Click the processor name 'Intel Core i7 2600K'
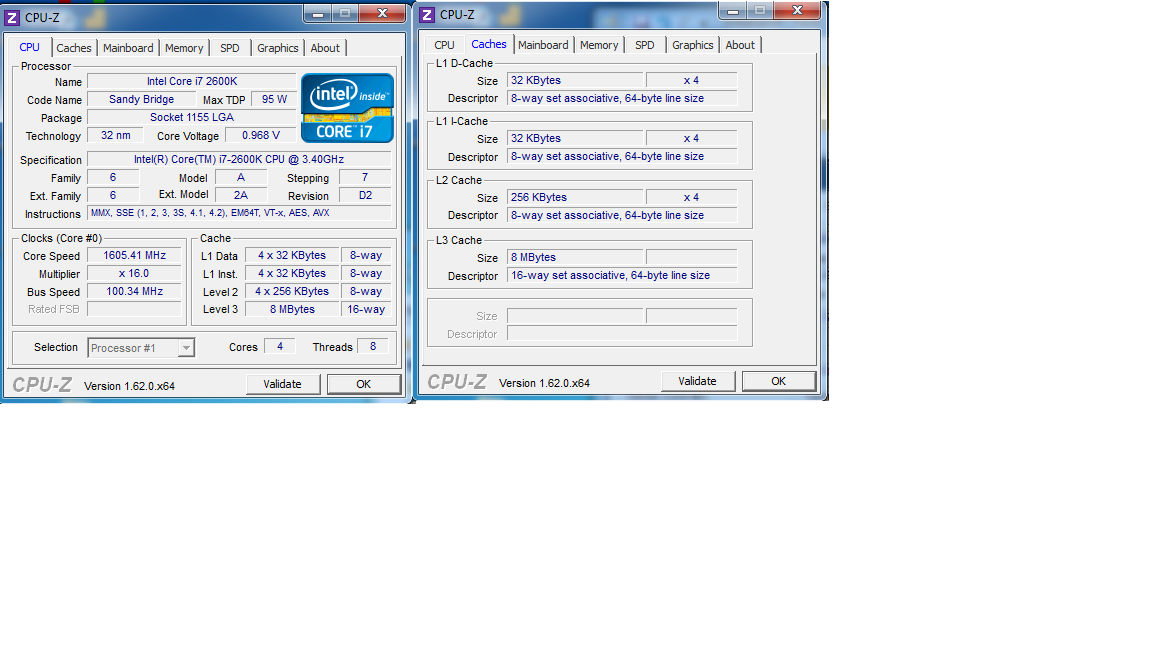This screenshot has width=1152, height=648. (x=192, y=82)
